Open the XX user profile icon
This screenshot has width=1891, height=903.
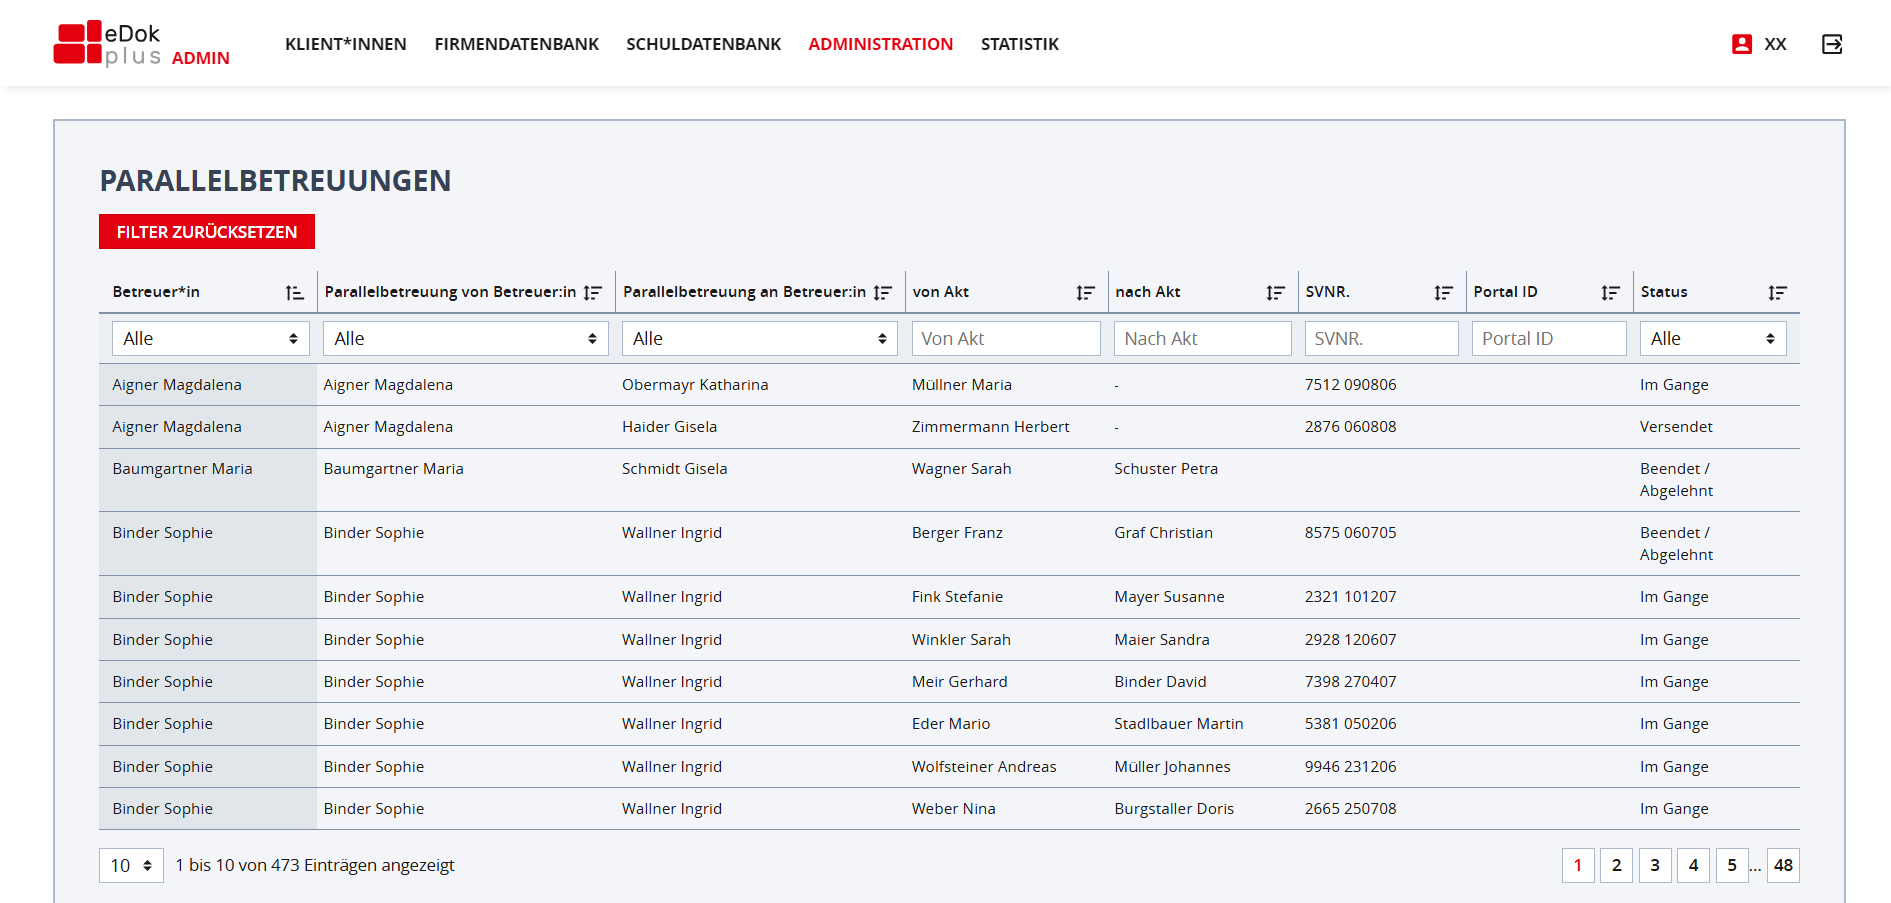tap(1742, 44)
